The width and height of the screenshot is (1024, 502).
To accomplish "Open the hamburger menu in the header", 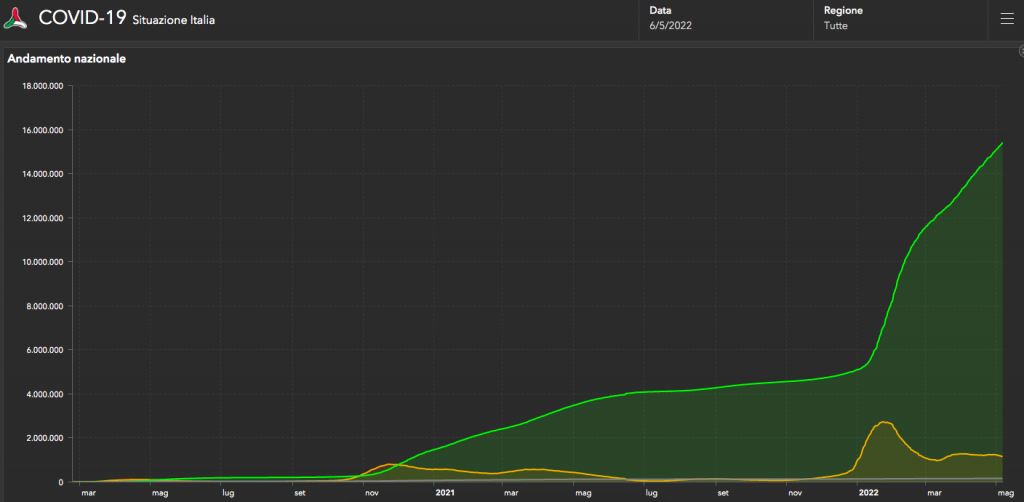I will click(1006, 18).
